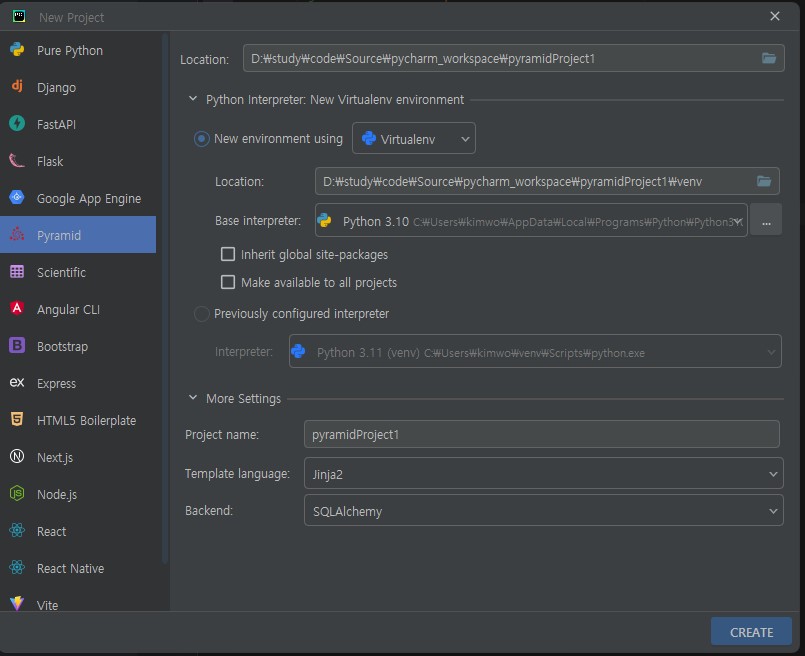Select Previously configured interpreter radio button

pos(202,314)
